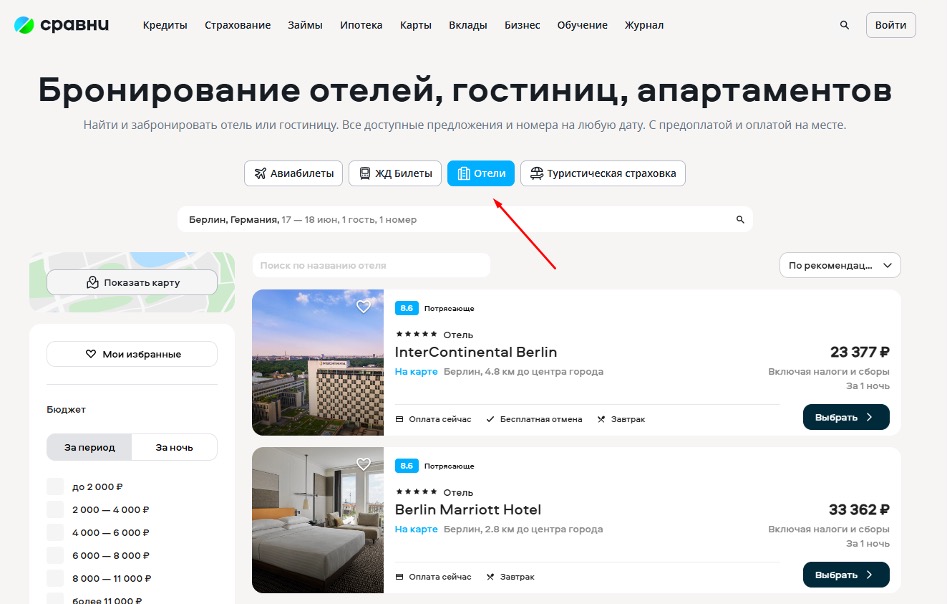Image resolution: width=948 pixels, height=604 pixels.
Task: Click the Бюджет filter heading
Action: click(66, 409)
